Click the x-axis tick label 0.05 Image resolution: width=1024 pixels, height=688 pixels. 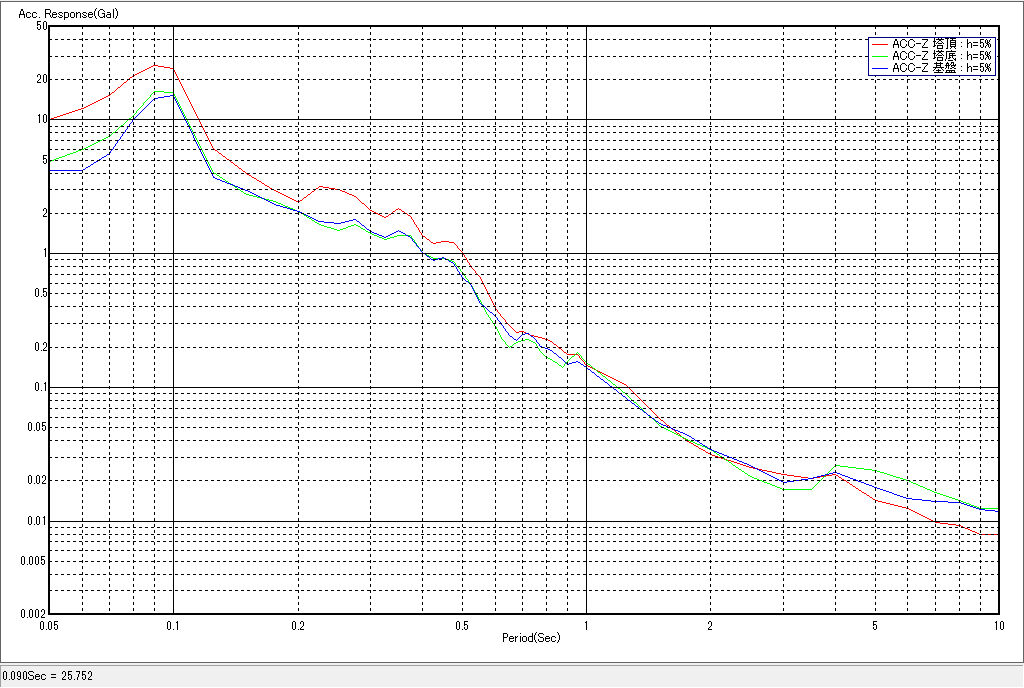pos(48,625)
